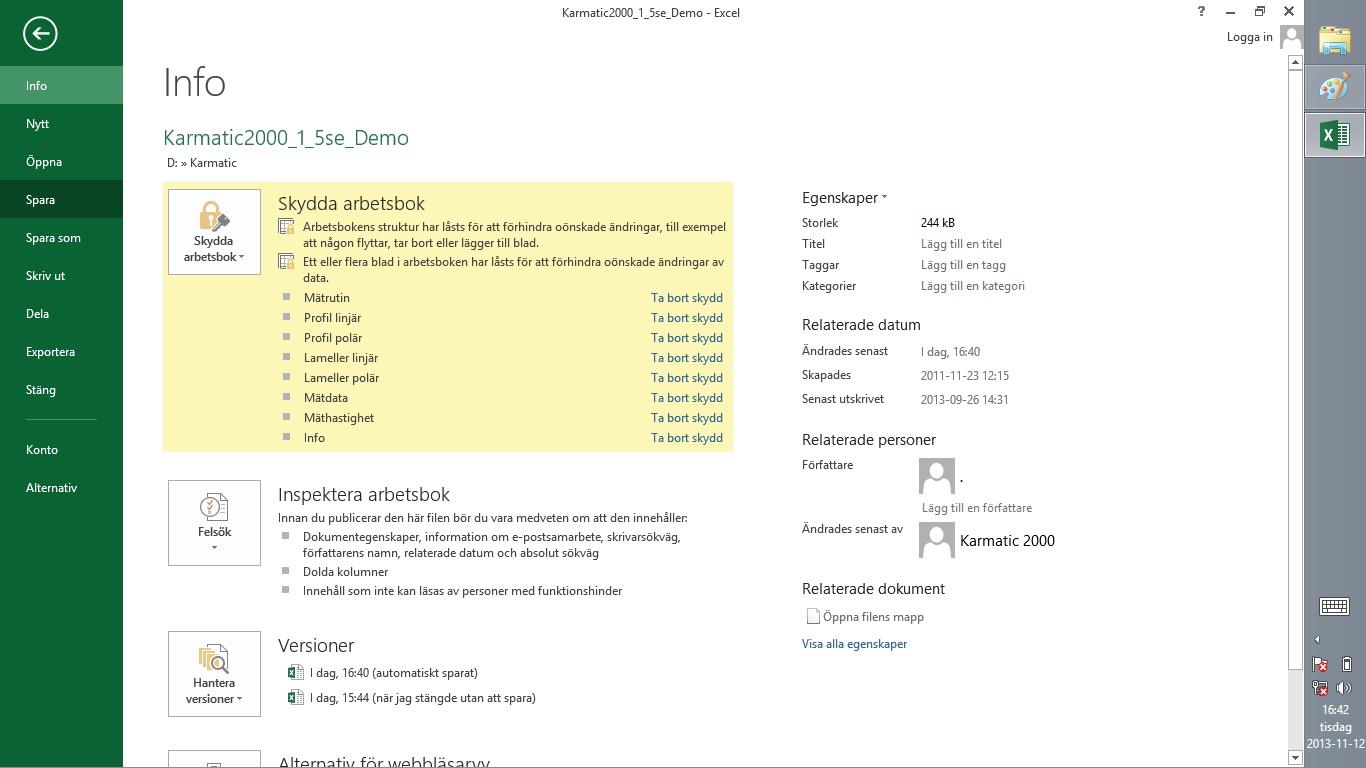
Task: Click the Skapades date 2011-11-23 12:15
Action: point(965,376)
